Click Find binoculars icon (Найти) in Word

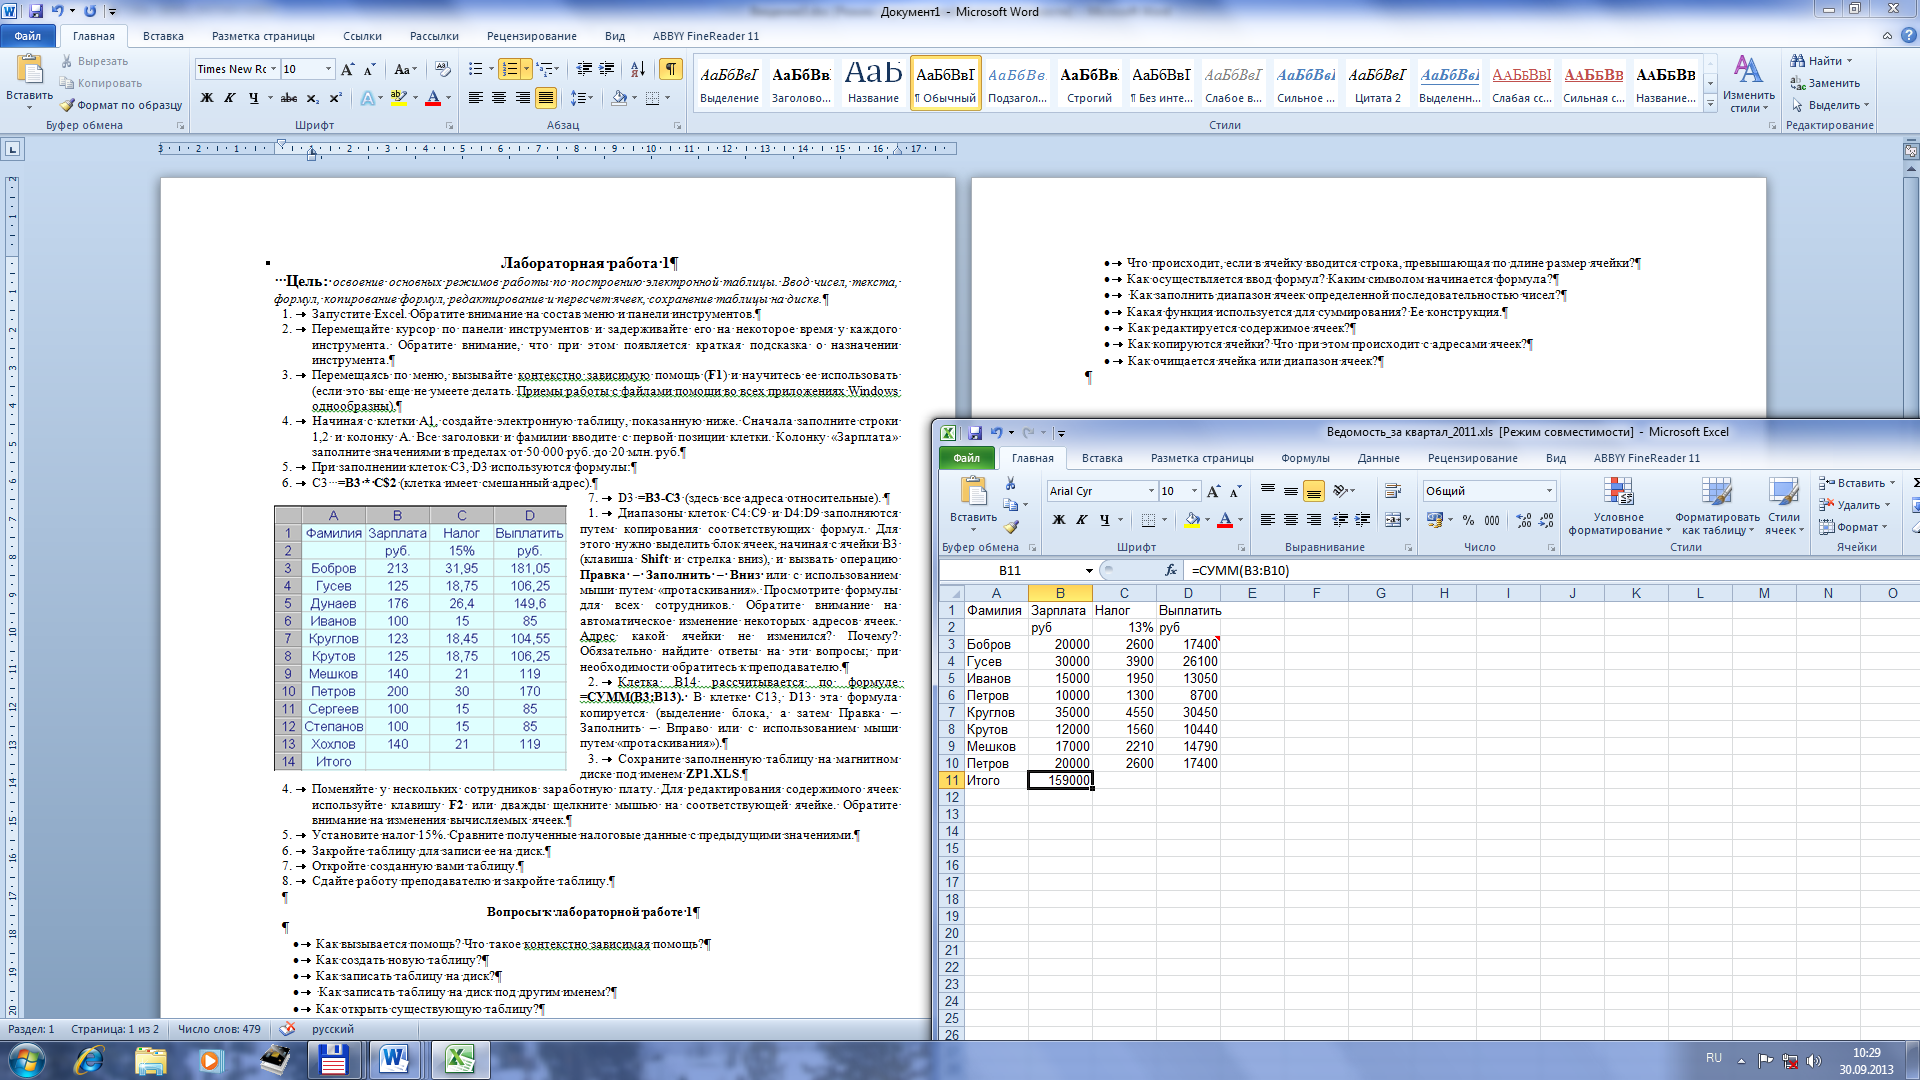[x=1797, y=61]
